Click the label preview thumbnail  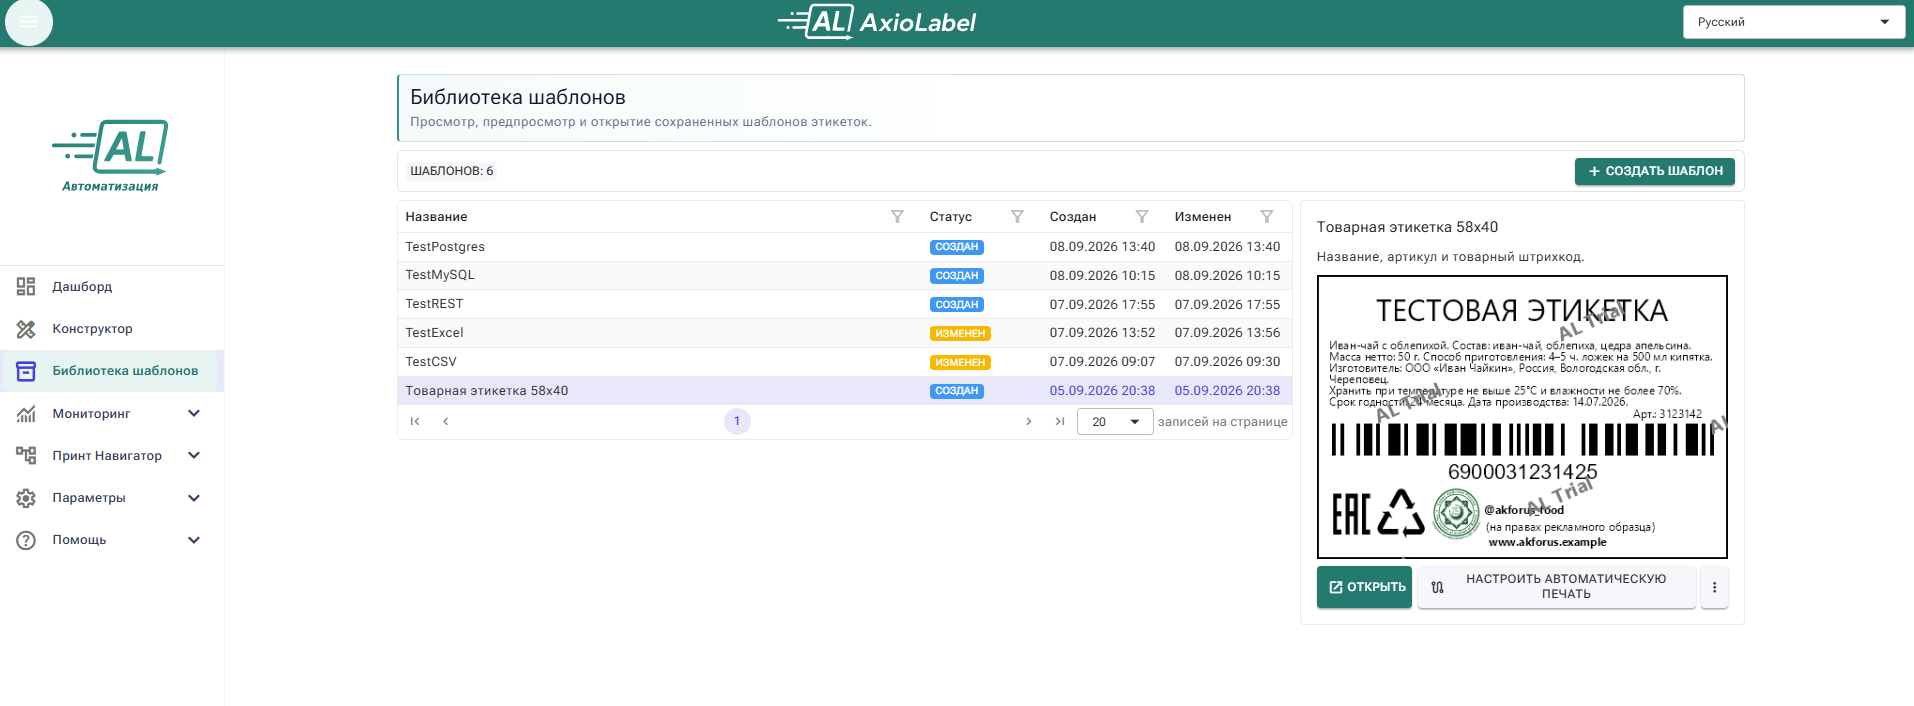point(1522,417)
